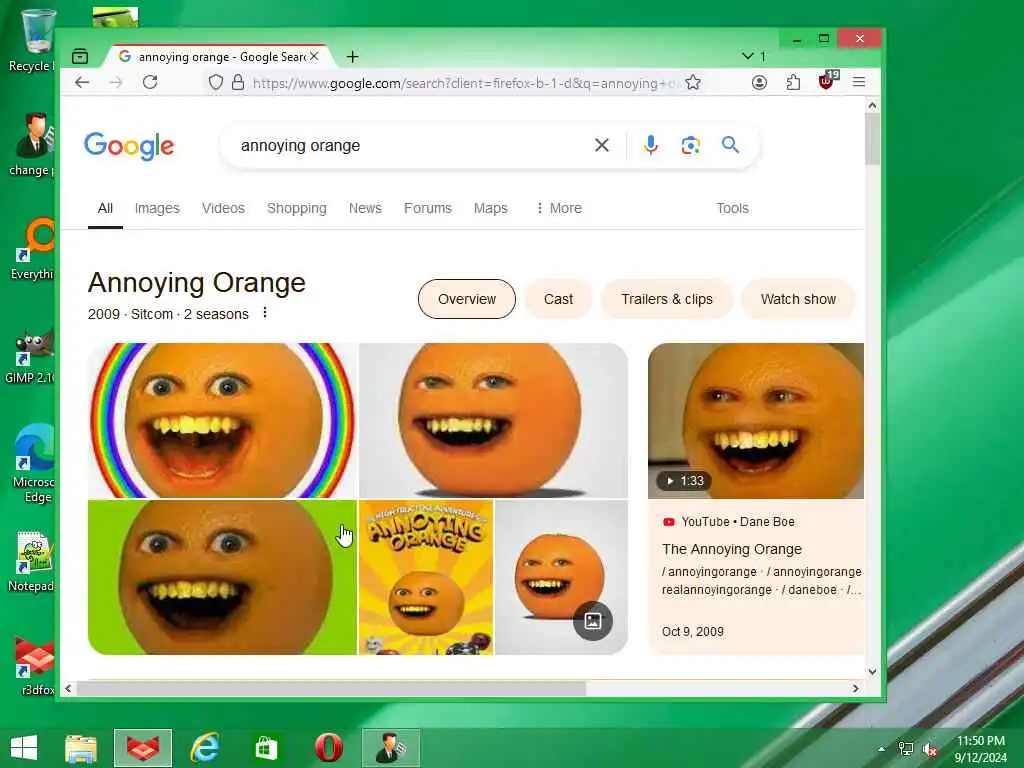Open tracking protection shield icon
The height and width of the screenshot is (768, 1024).
point(216,82)
